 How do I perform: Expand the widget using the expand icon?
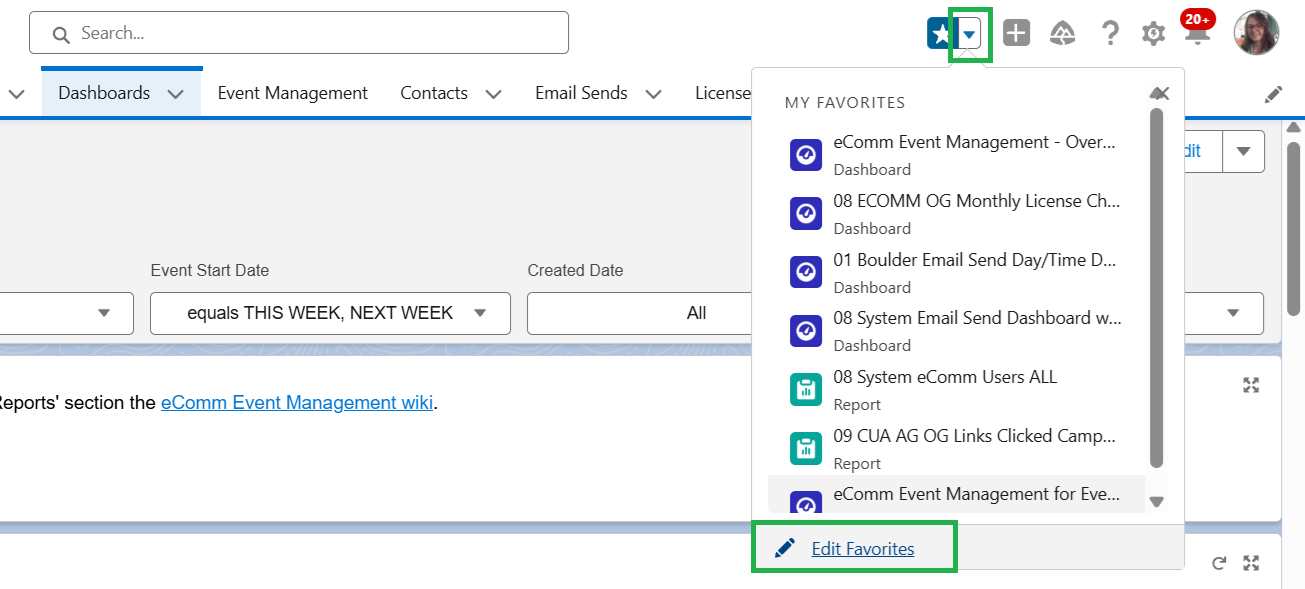point(1250,385)
